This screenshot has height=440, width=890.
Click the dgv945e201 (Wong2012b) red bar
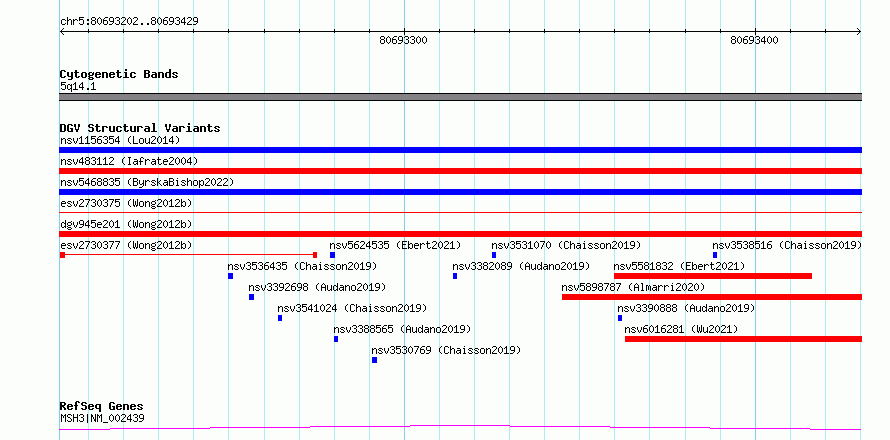coord(460,234)
